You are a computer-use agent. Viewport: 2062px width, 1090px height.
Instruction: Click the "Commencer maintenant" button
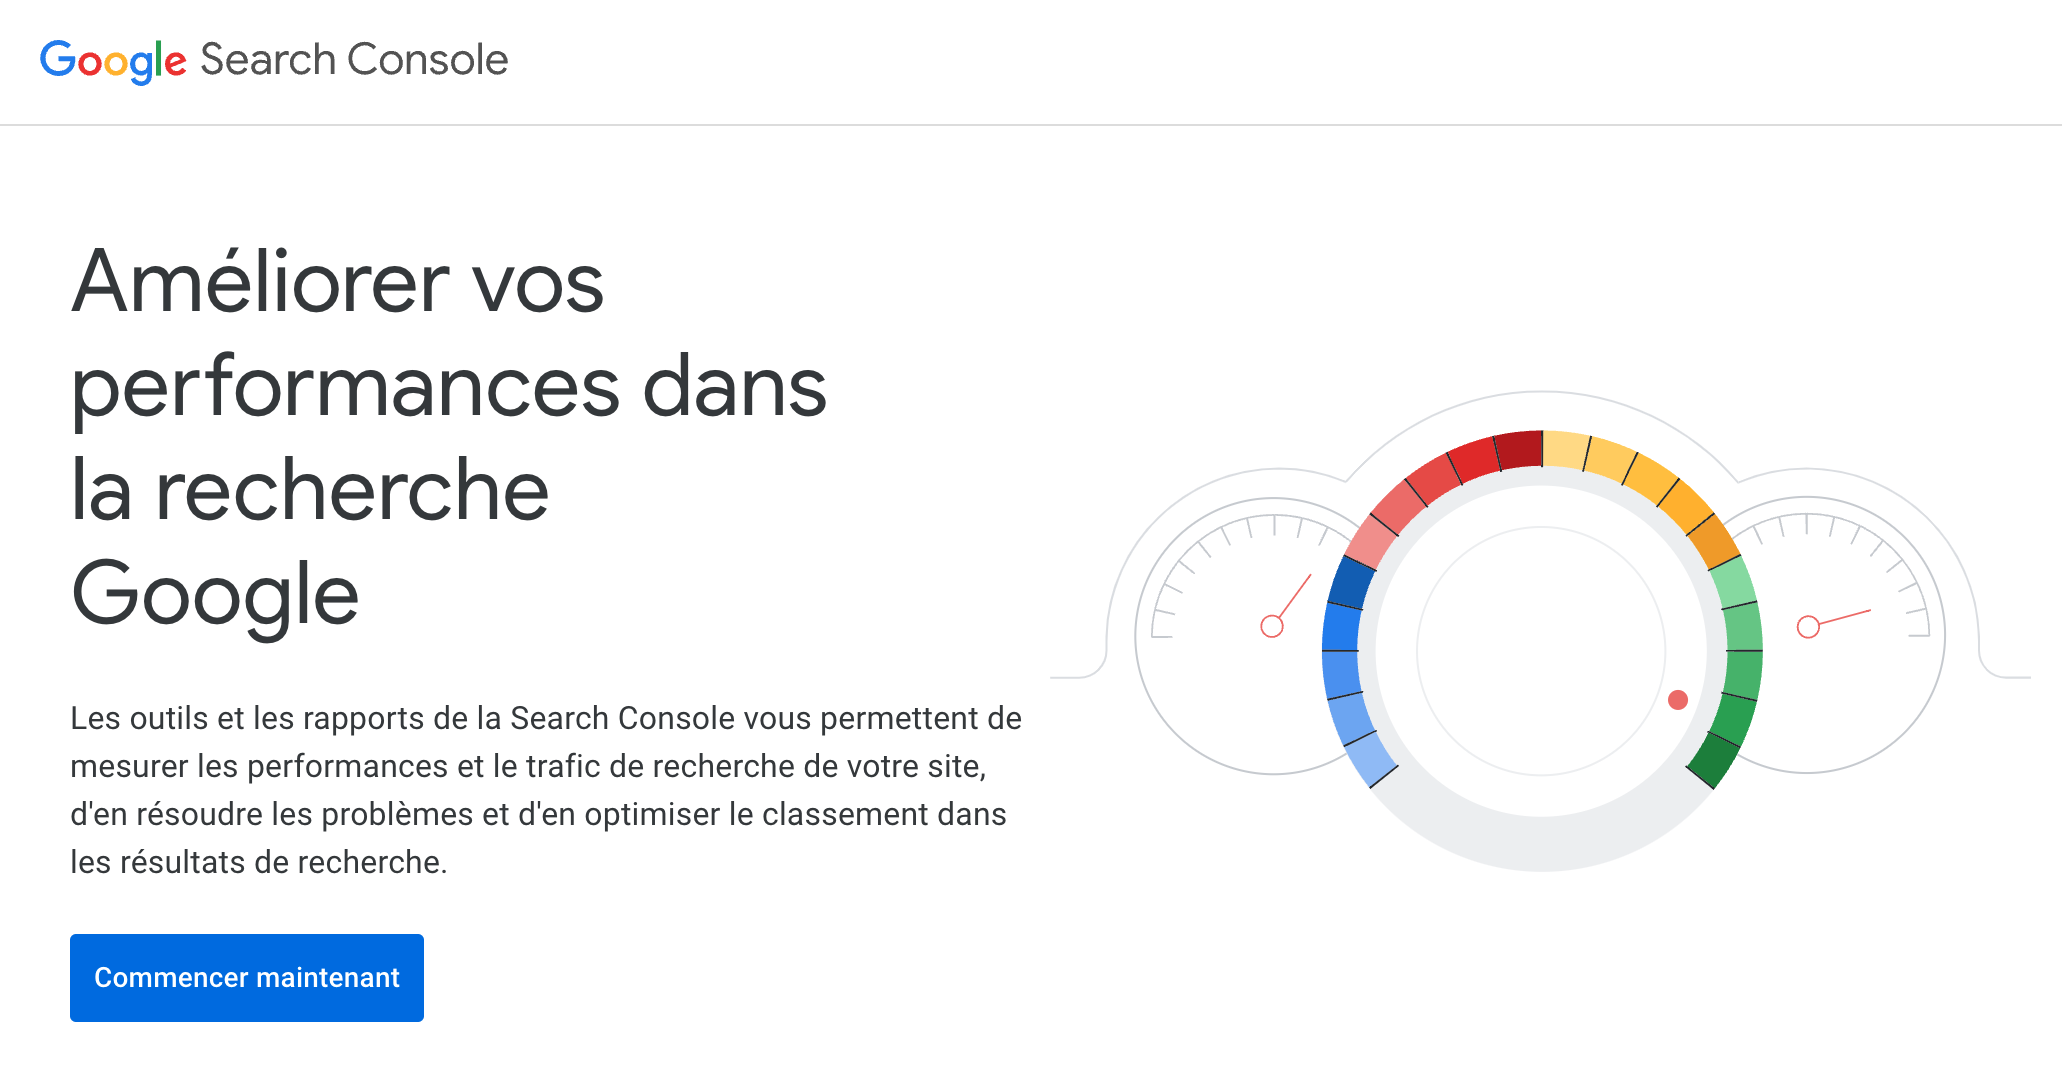point(246,977)
